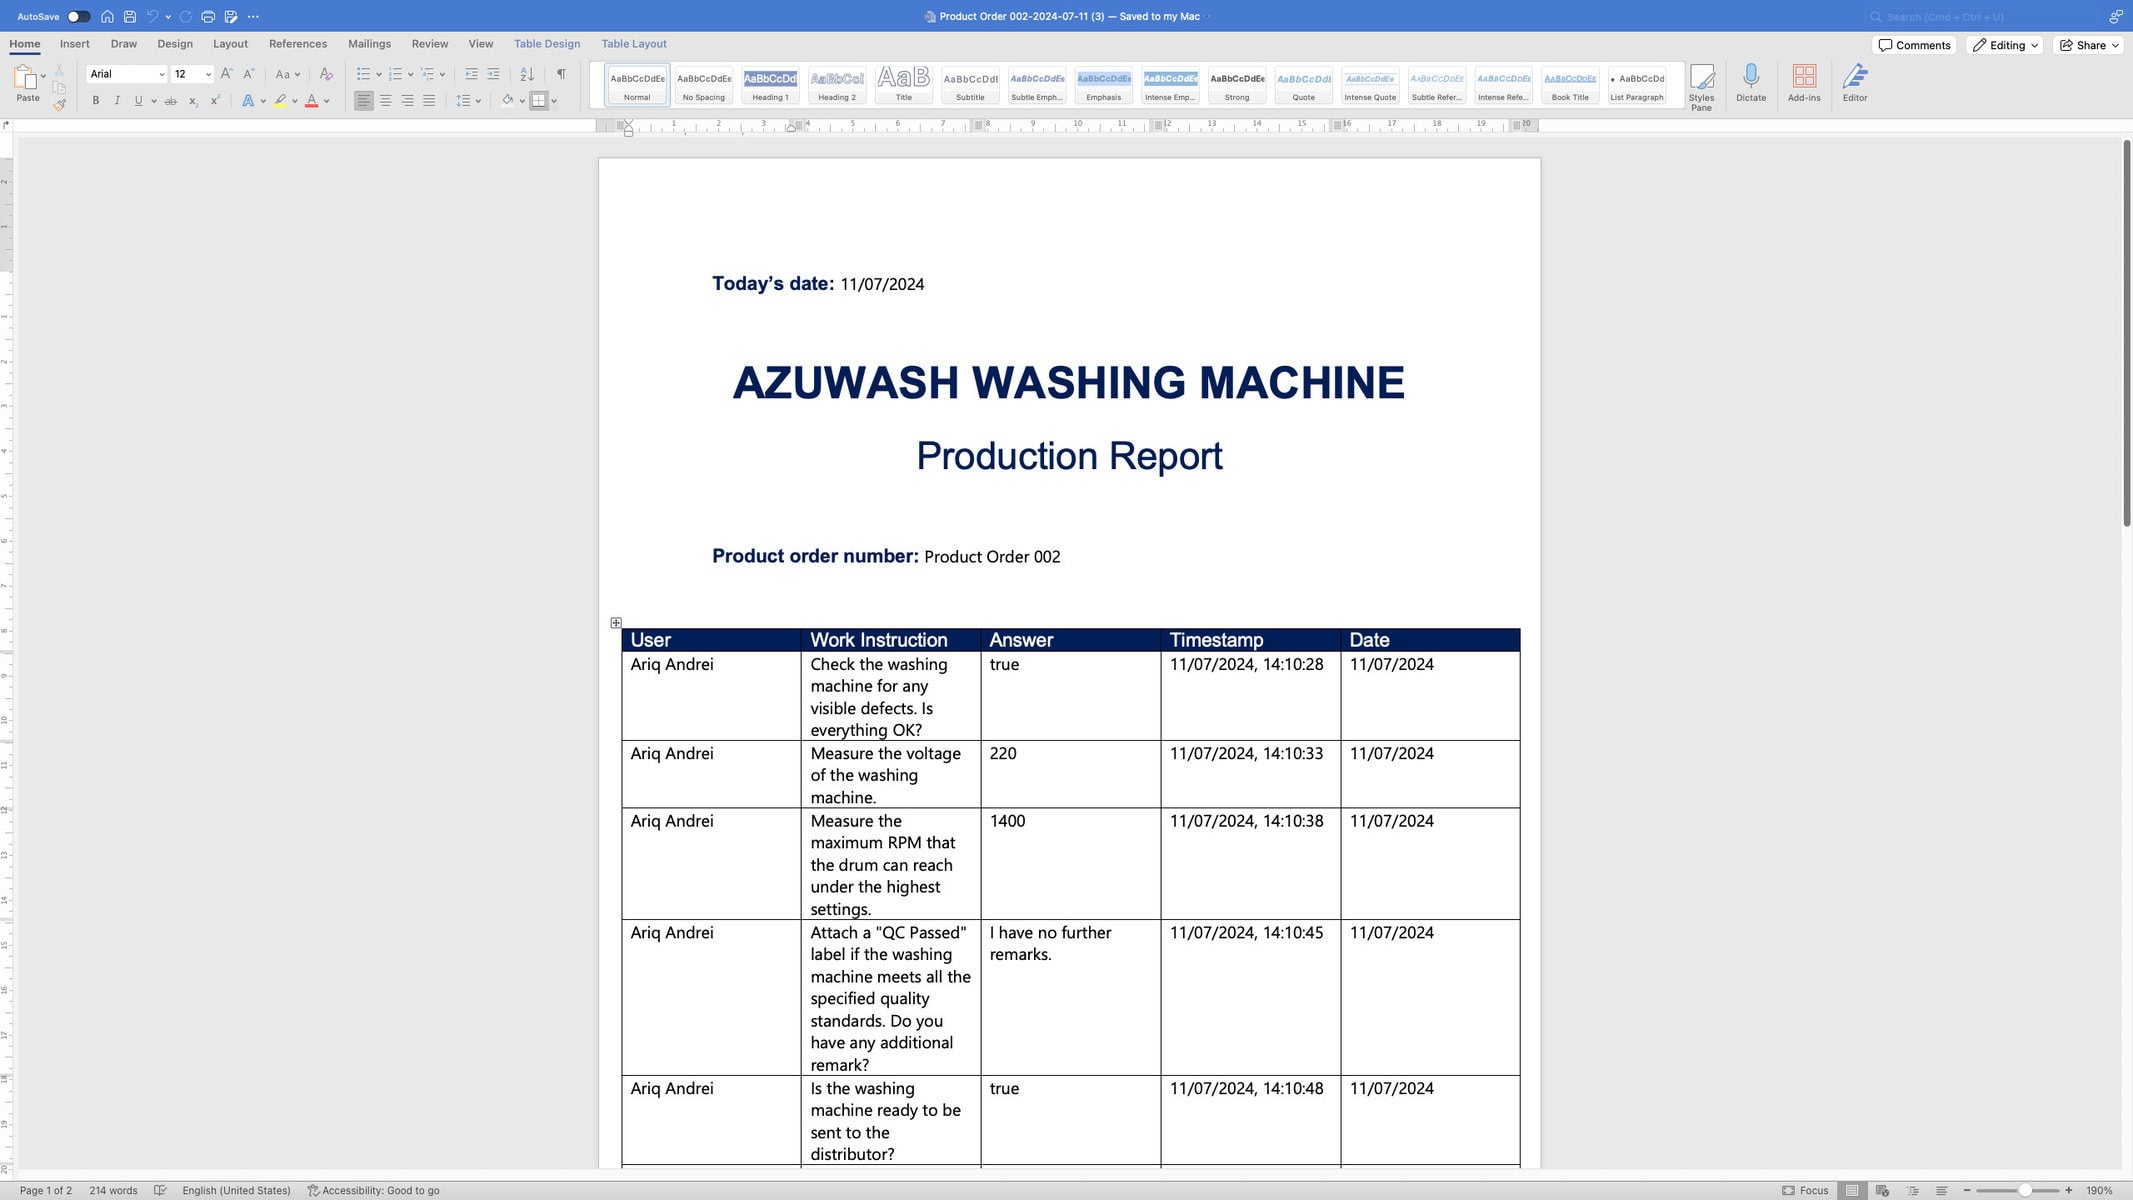Screen dimensions: 2133x1200
Task: Expand the highlight color dropdown
Action: (294, 100)
